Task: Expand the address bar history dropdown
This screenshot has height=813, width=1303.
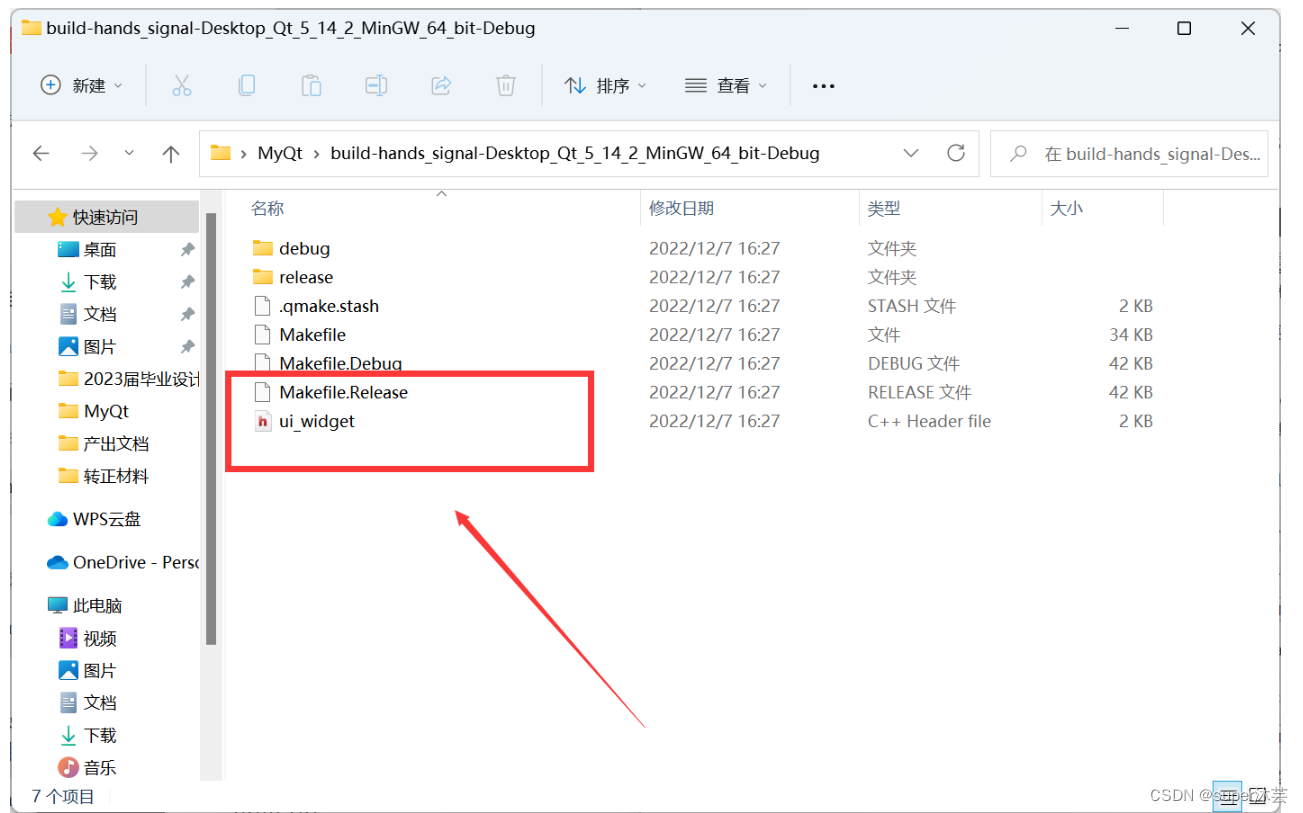Action: pos(911,153)
